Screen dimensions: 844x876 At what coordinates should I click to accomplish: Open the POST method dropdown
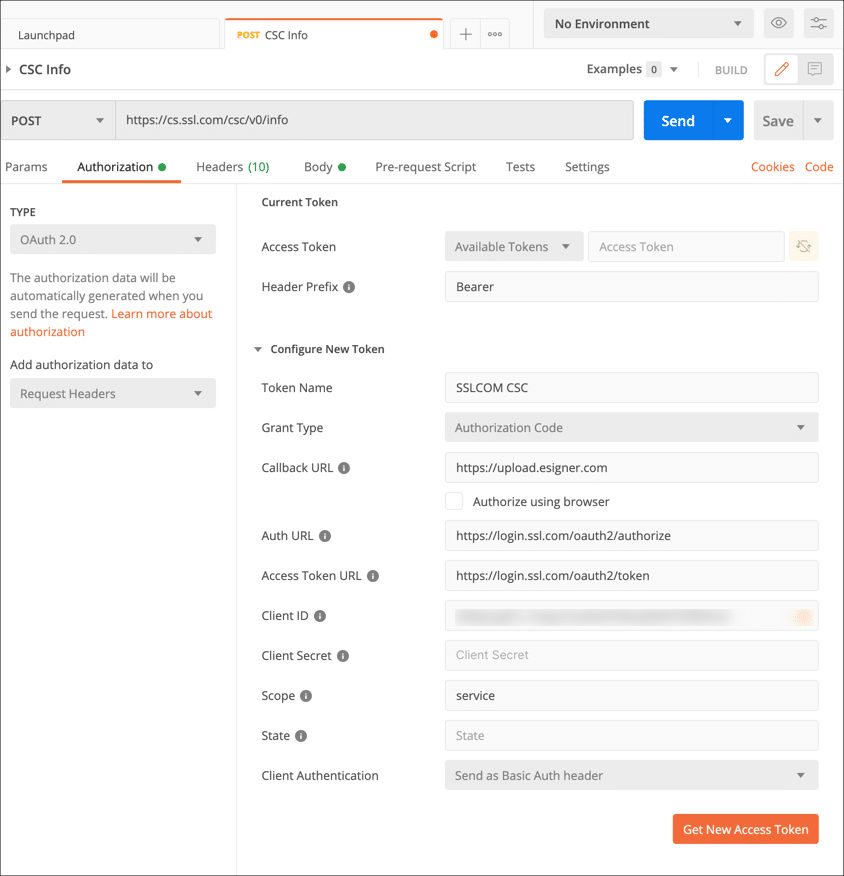pos(58,120)
